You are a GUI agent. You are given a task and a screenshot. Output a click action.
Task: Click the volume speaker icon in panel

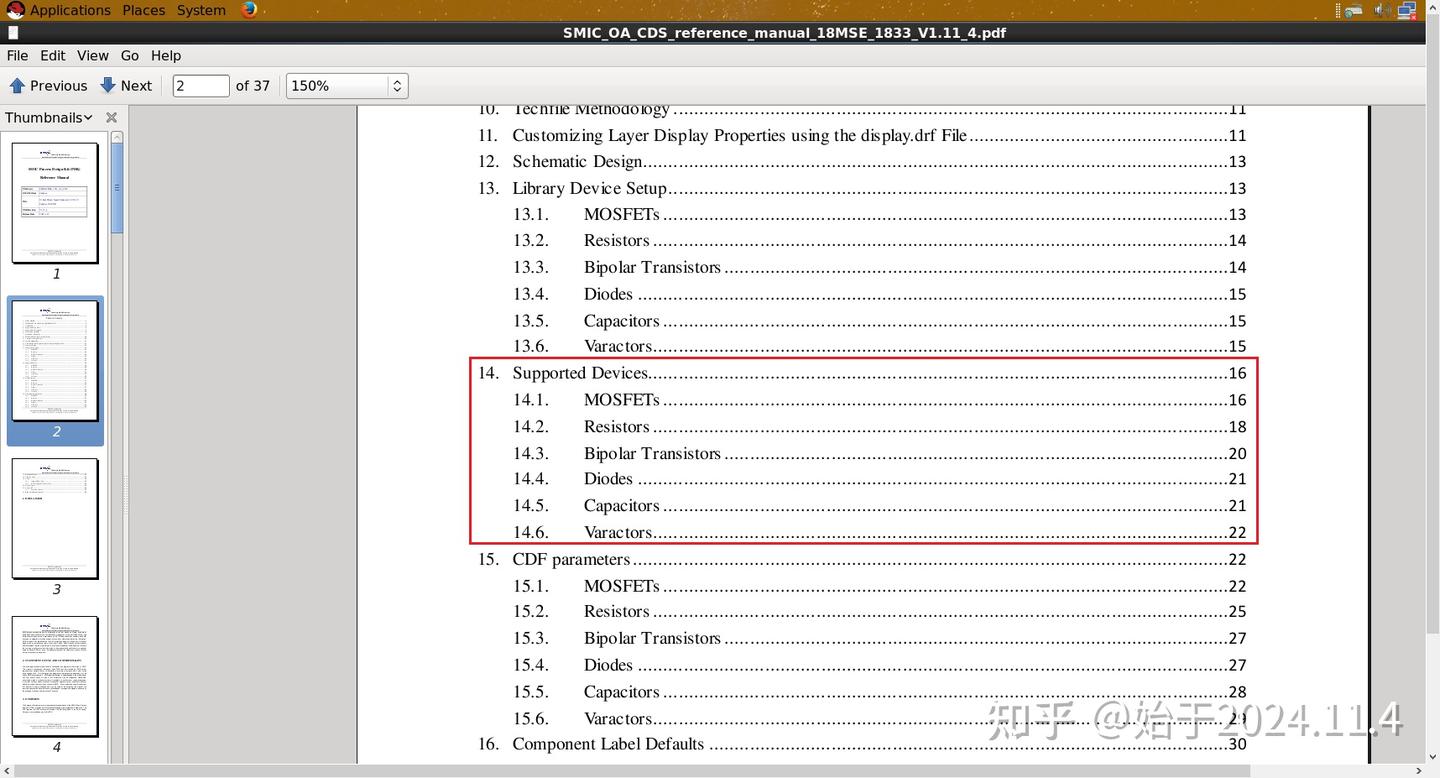point(1382,10)
